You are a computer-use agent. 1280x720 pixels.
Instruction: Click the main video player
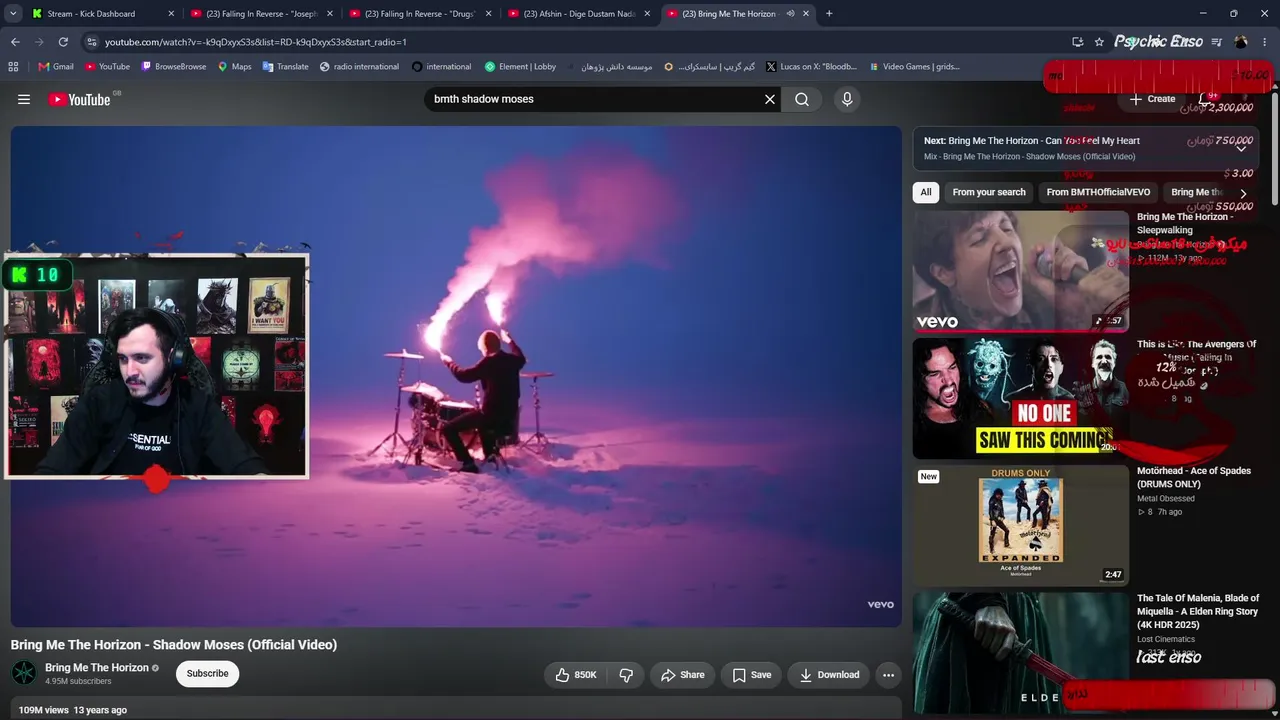456,376
